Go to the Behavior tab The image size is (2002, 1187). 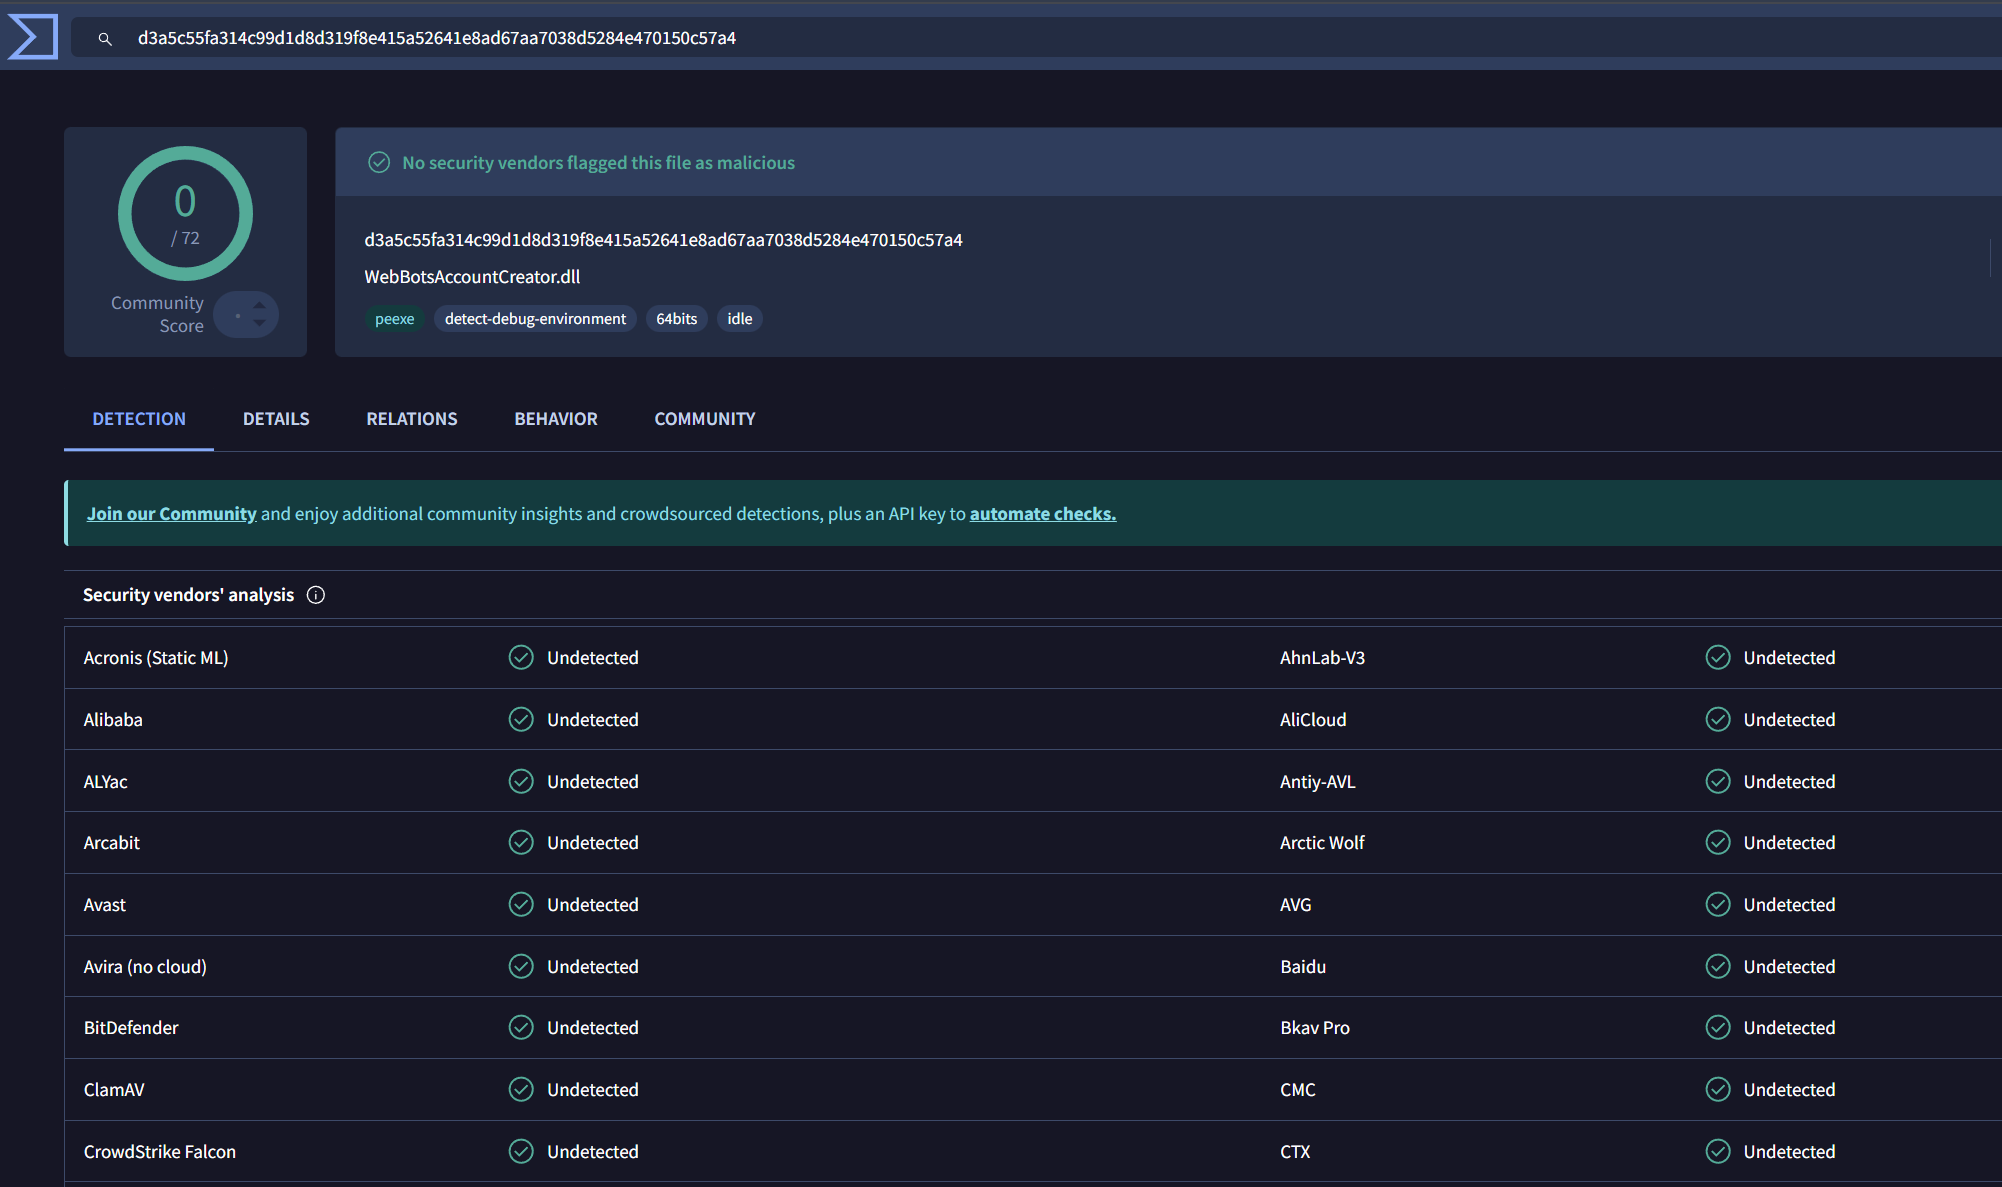(556, 419)
